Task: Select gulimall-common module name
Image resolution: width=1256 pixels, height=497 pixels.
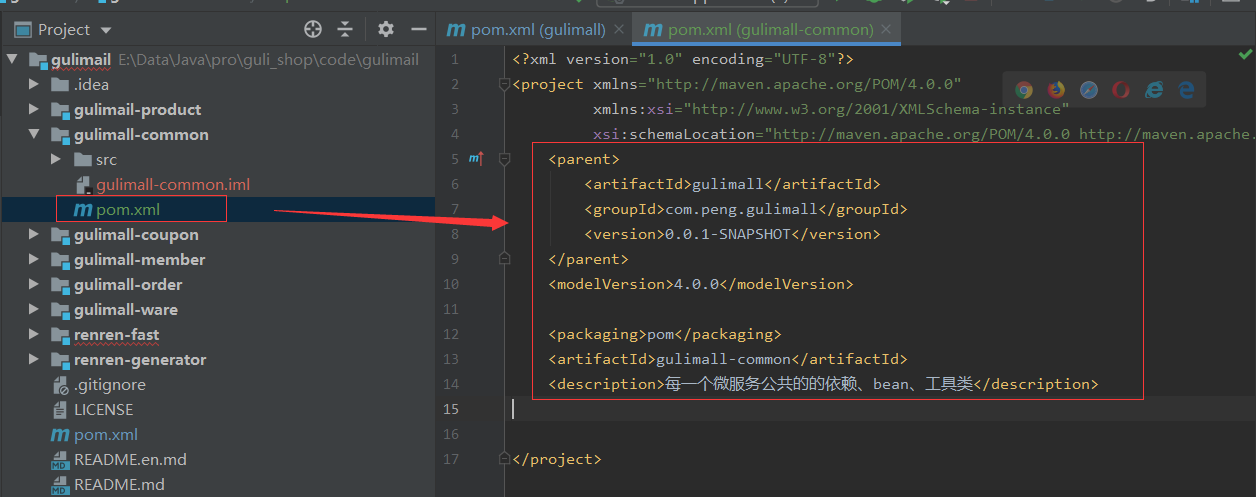Action: point(141,134)
